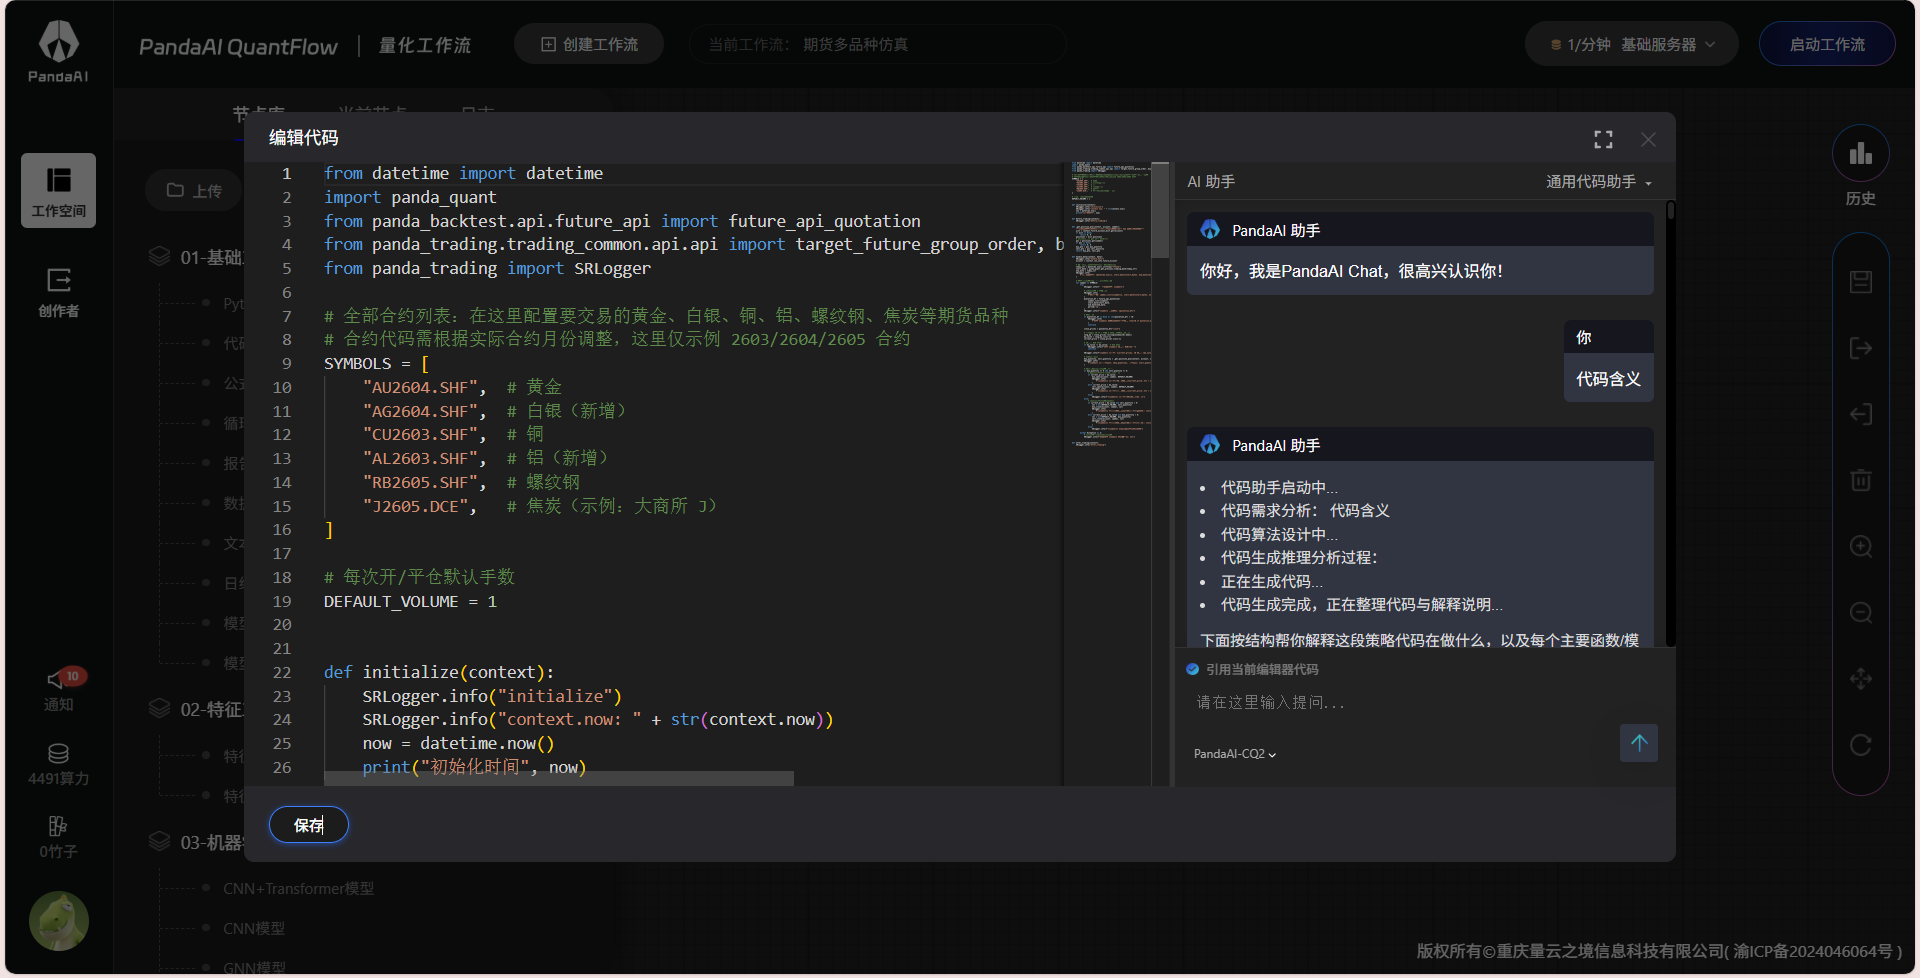Select the CNN模型 tree node
This screenshot has height=978, width=1920.
254,928
